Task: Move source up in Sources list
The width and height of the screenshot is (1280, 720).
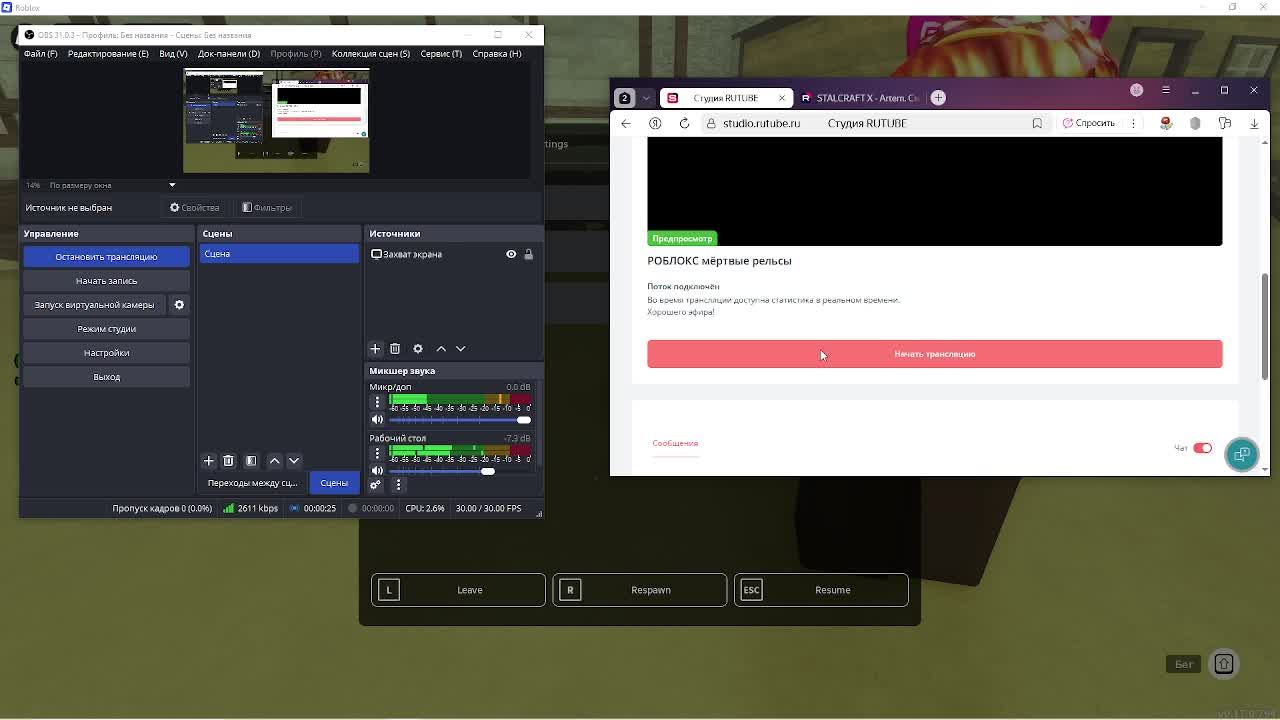Action: pyautogui.click(x=441, y=348)
